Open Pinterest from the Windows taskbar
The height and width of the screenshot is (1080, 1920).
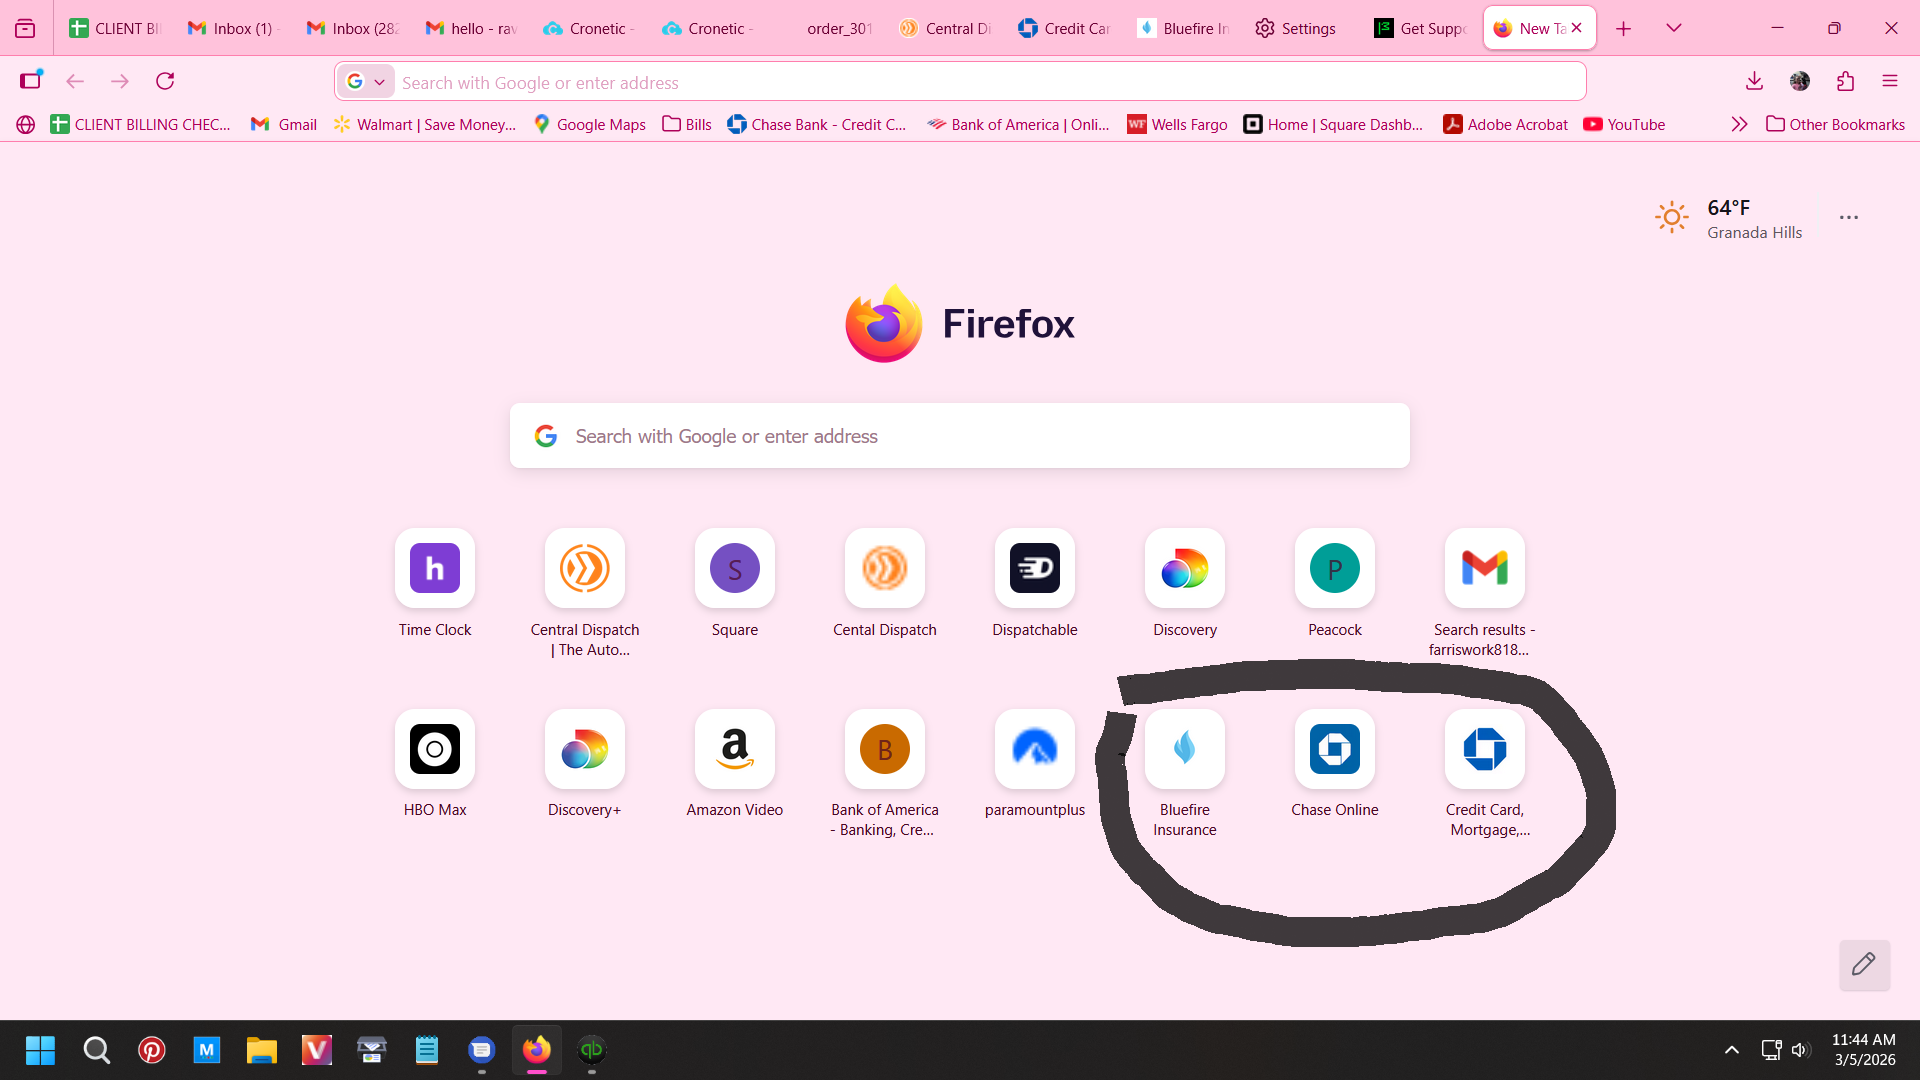pyautogui.click(x=152, y=1050)
